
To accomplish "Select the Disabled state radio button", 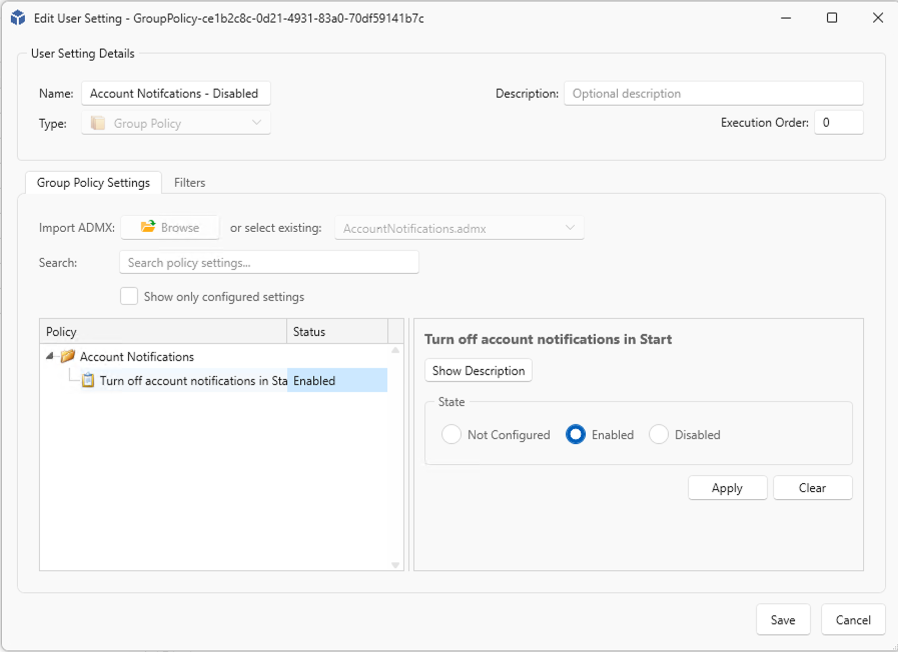I will coord(659,435).
